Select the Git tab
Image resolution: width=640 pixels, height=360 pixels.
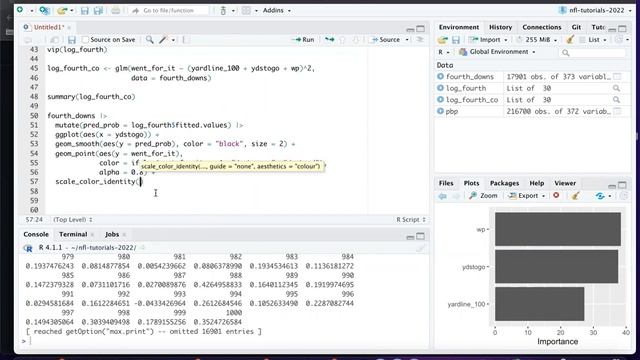click(576, 27)
